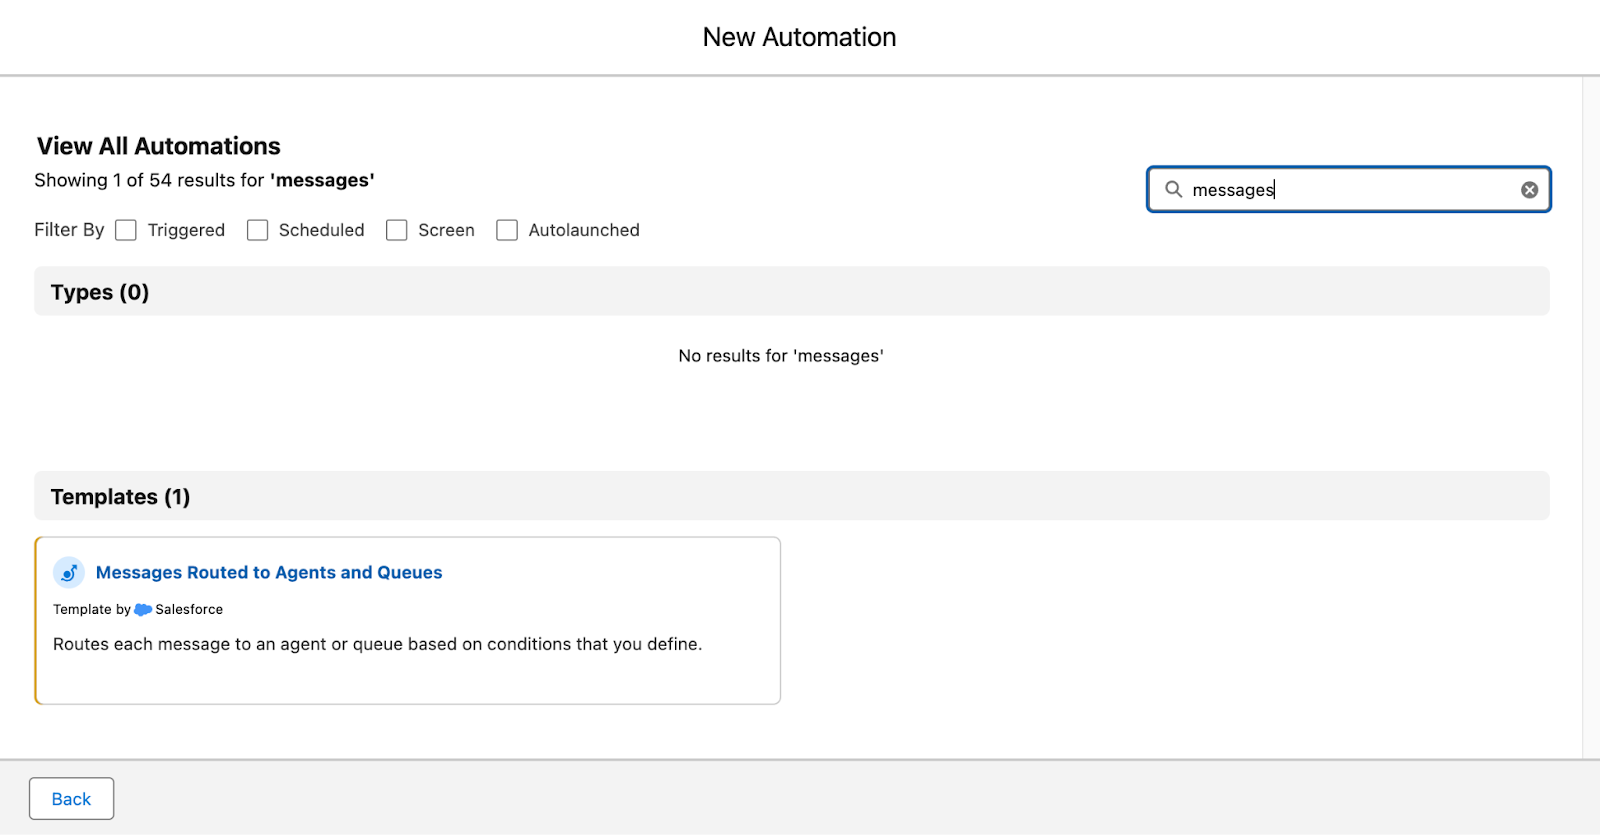This screenshot has width=1600, height=835.
Task: Click the search magnifier icon
Action: pos(1173,189)
